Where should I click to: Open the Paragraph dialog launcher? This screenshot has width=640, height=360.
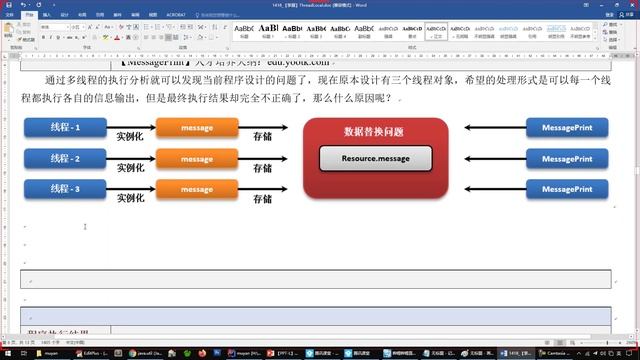click(227, 48)
